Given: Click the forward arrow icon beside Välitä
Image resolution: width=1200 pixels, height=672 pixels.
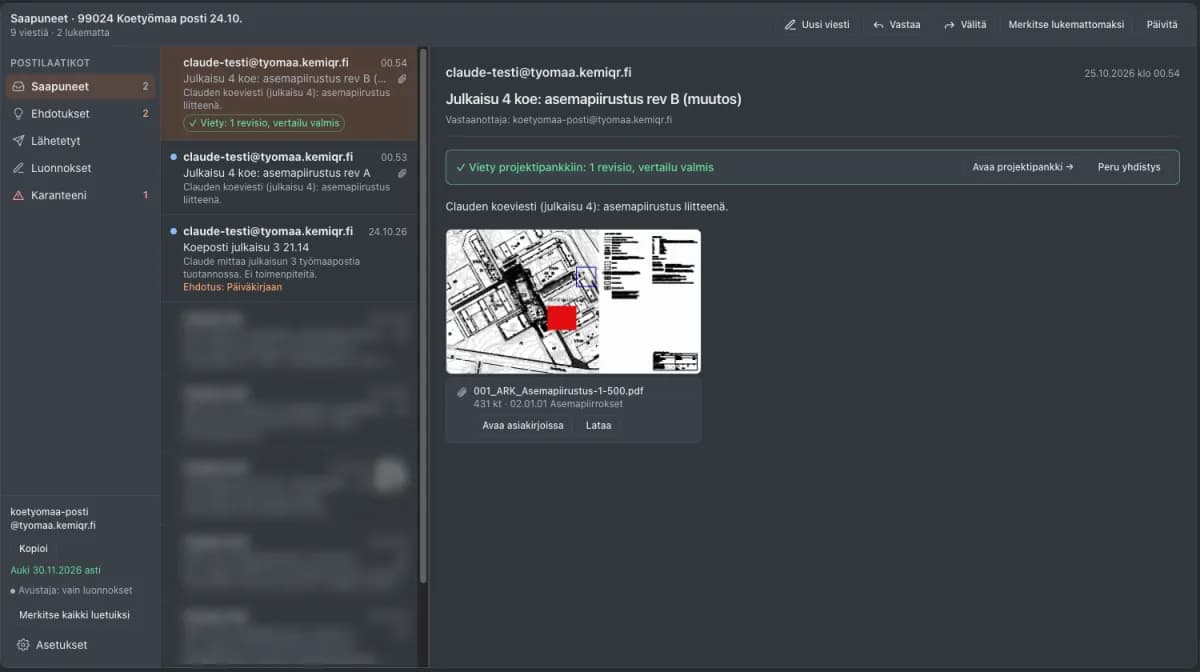Looking at the screenshot, I should tap(949, 25).
